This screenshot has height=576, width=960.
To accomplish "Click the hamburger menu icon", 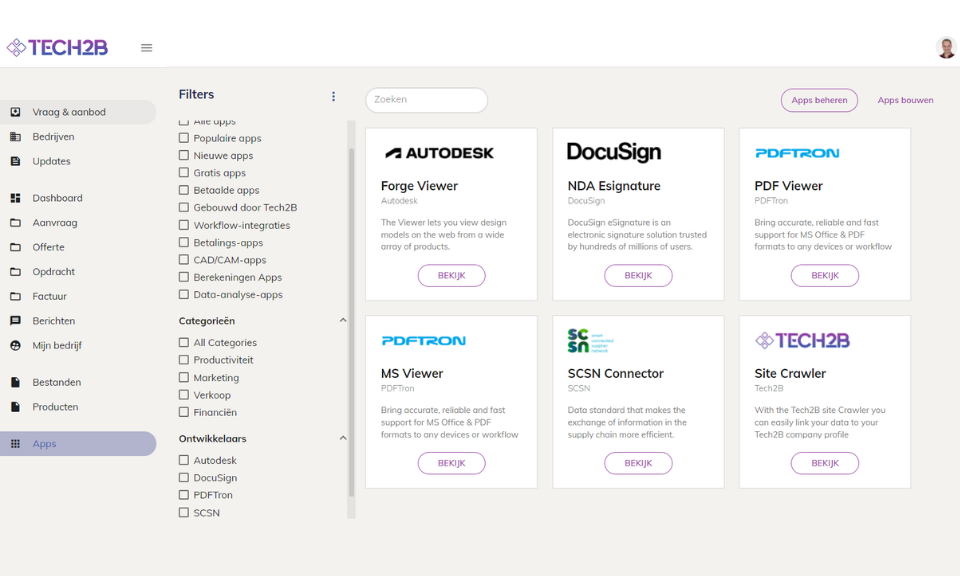I will pos(147,47).
